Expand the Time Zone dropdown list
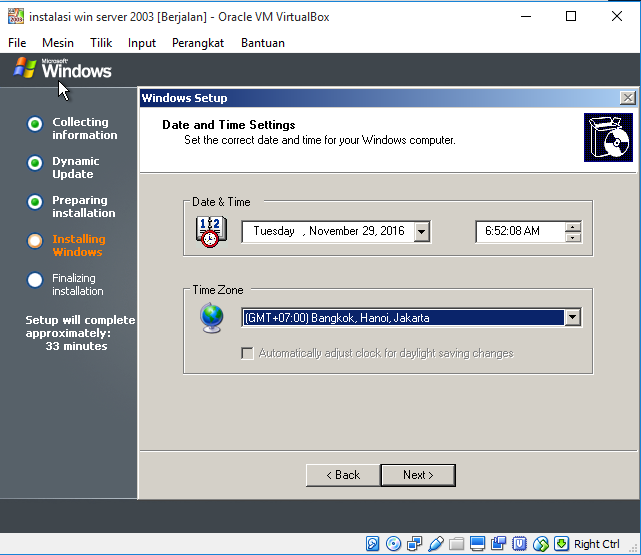This screenshot has width=641, height=555. point(572,317)
